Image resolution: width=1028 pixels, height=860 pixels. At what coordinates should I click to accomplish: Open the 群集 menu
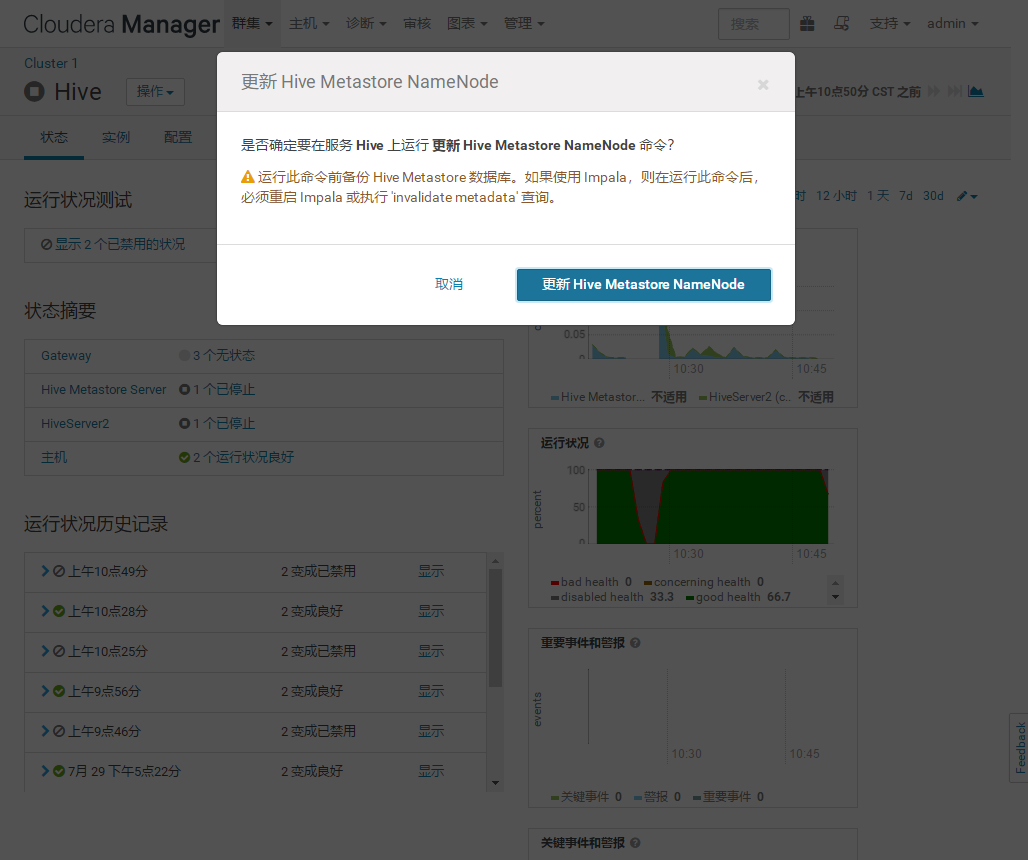pyautogui.click(x=252, y=24)
